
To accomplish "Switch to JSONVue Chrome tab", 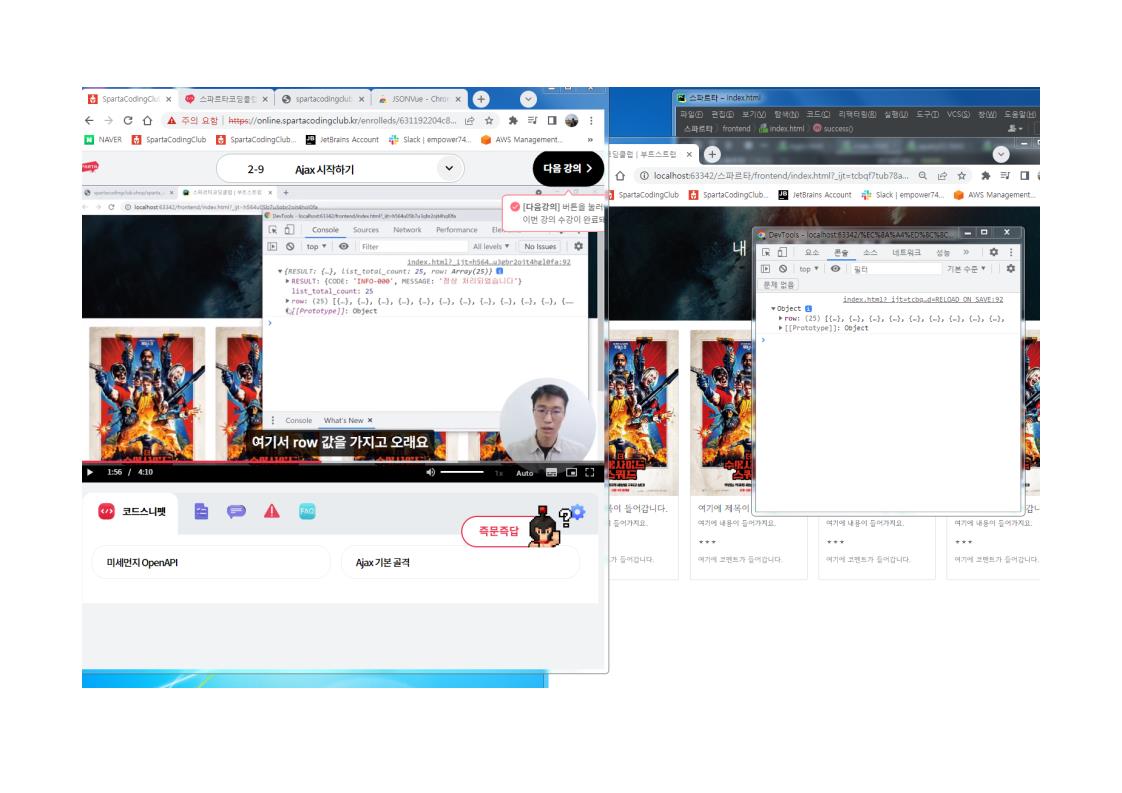I will coord(419,99).
